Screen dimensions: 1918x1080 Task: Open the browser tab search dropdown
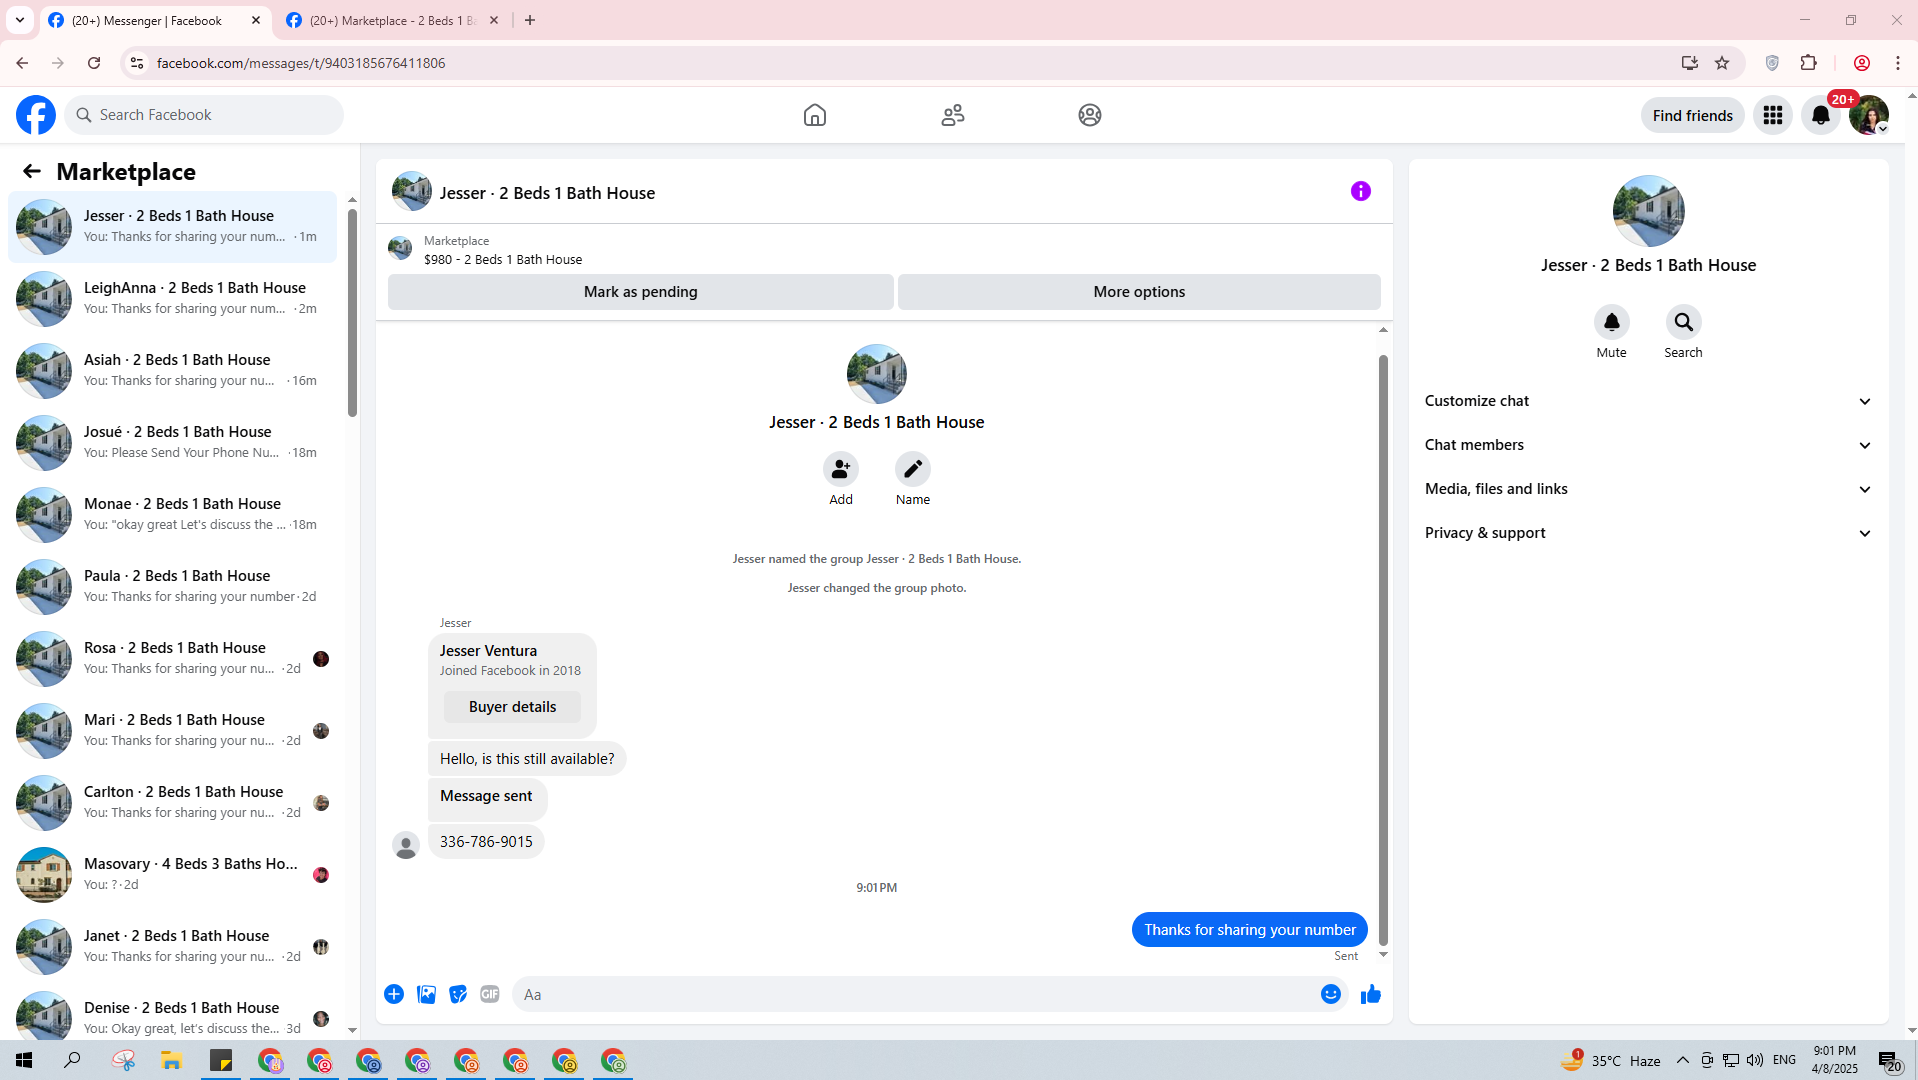[x=20, y=20]
